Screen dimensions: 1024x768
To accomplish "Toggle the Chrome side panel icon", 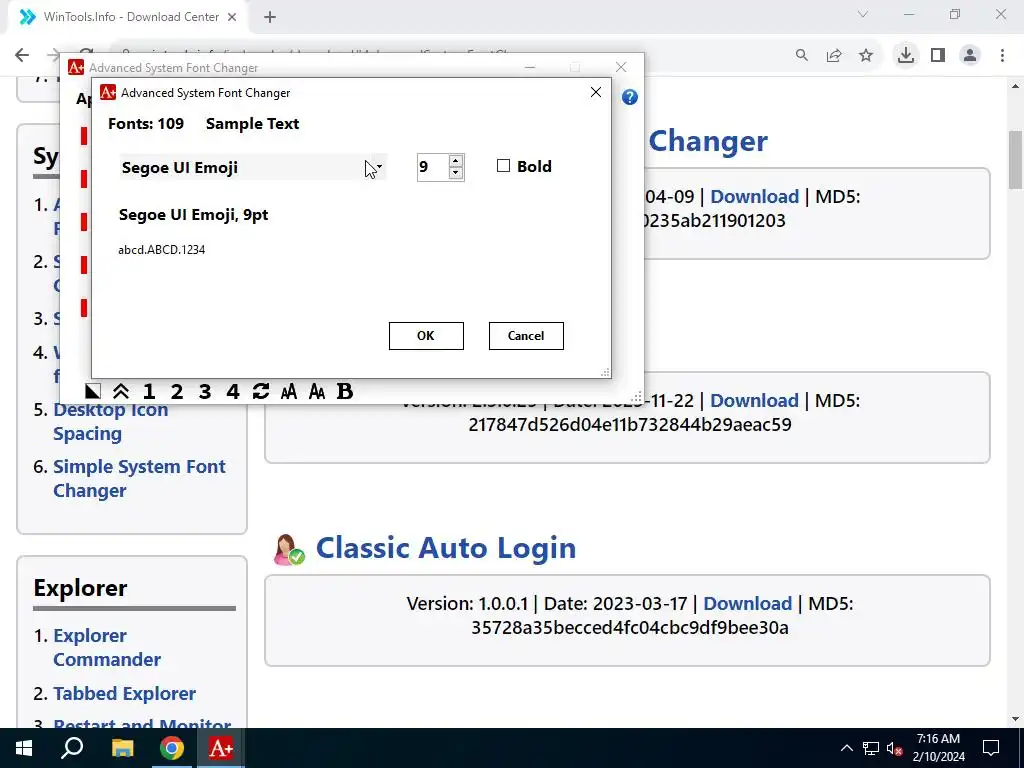I will click(938, 55).
